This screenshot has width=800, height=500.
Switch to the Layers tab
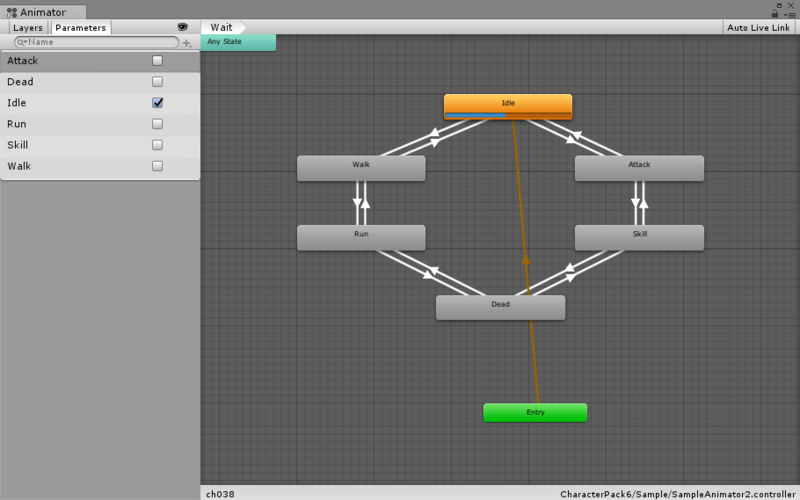pos(28,28)
